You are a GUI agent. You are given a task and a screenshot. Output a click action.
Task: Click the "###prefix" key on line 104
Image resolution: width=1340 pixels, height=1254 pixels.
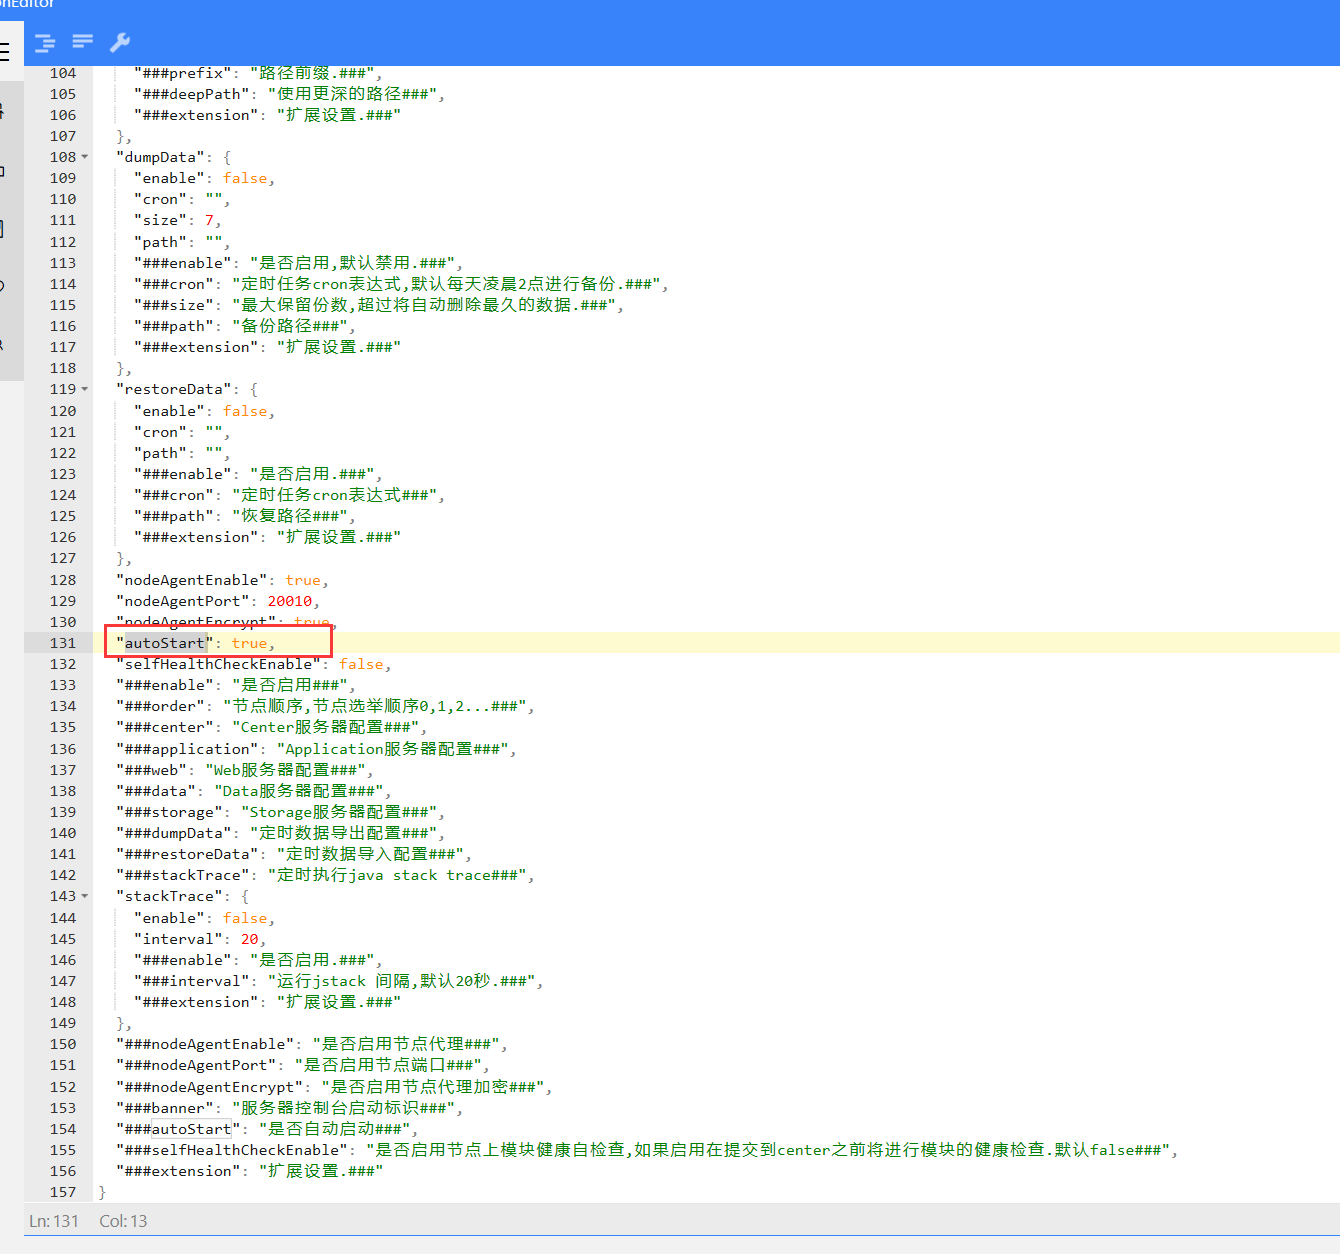pos(183,73)
